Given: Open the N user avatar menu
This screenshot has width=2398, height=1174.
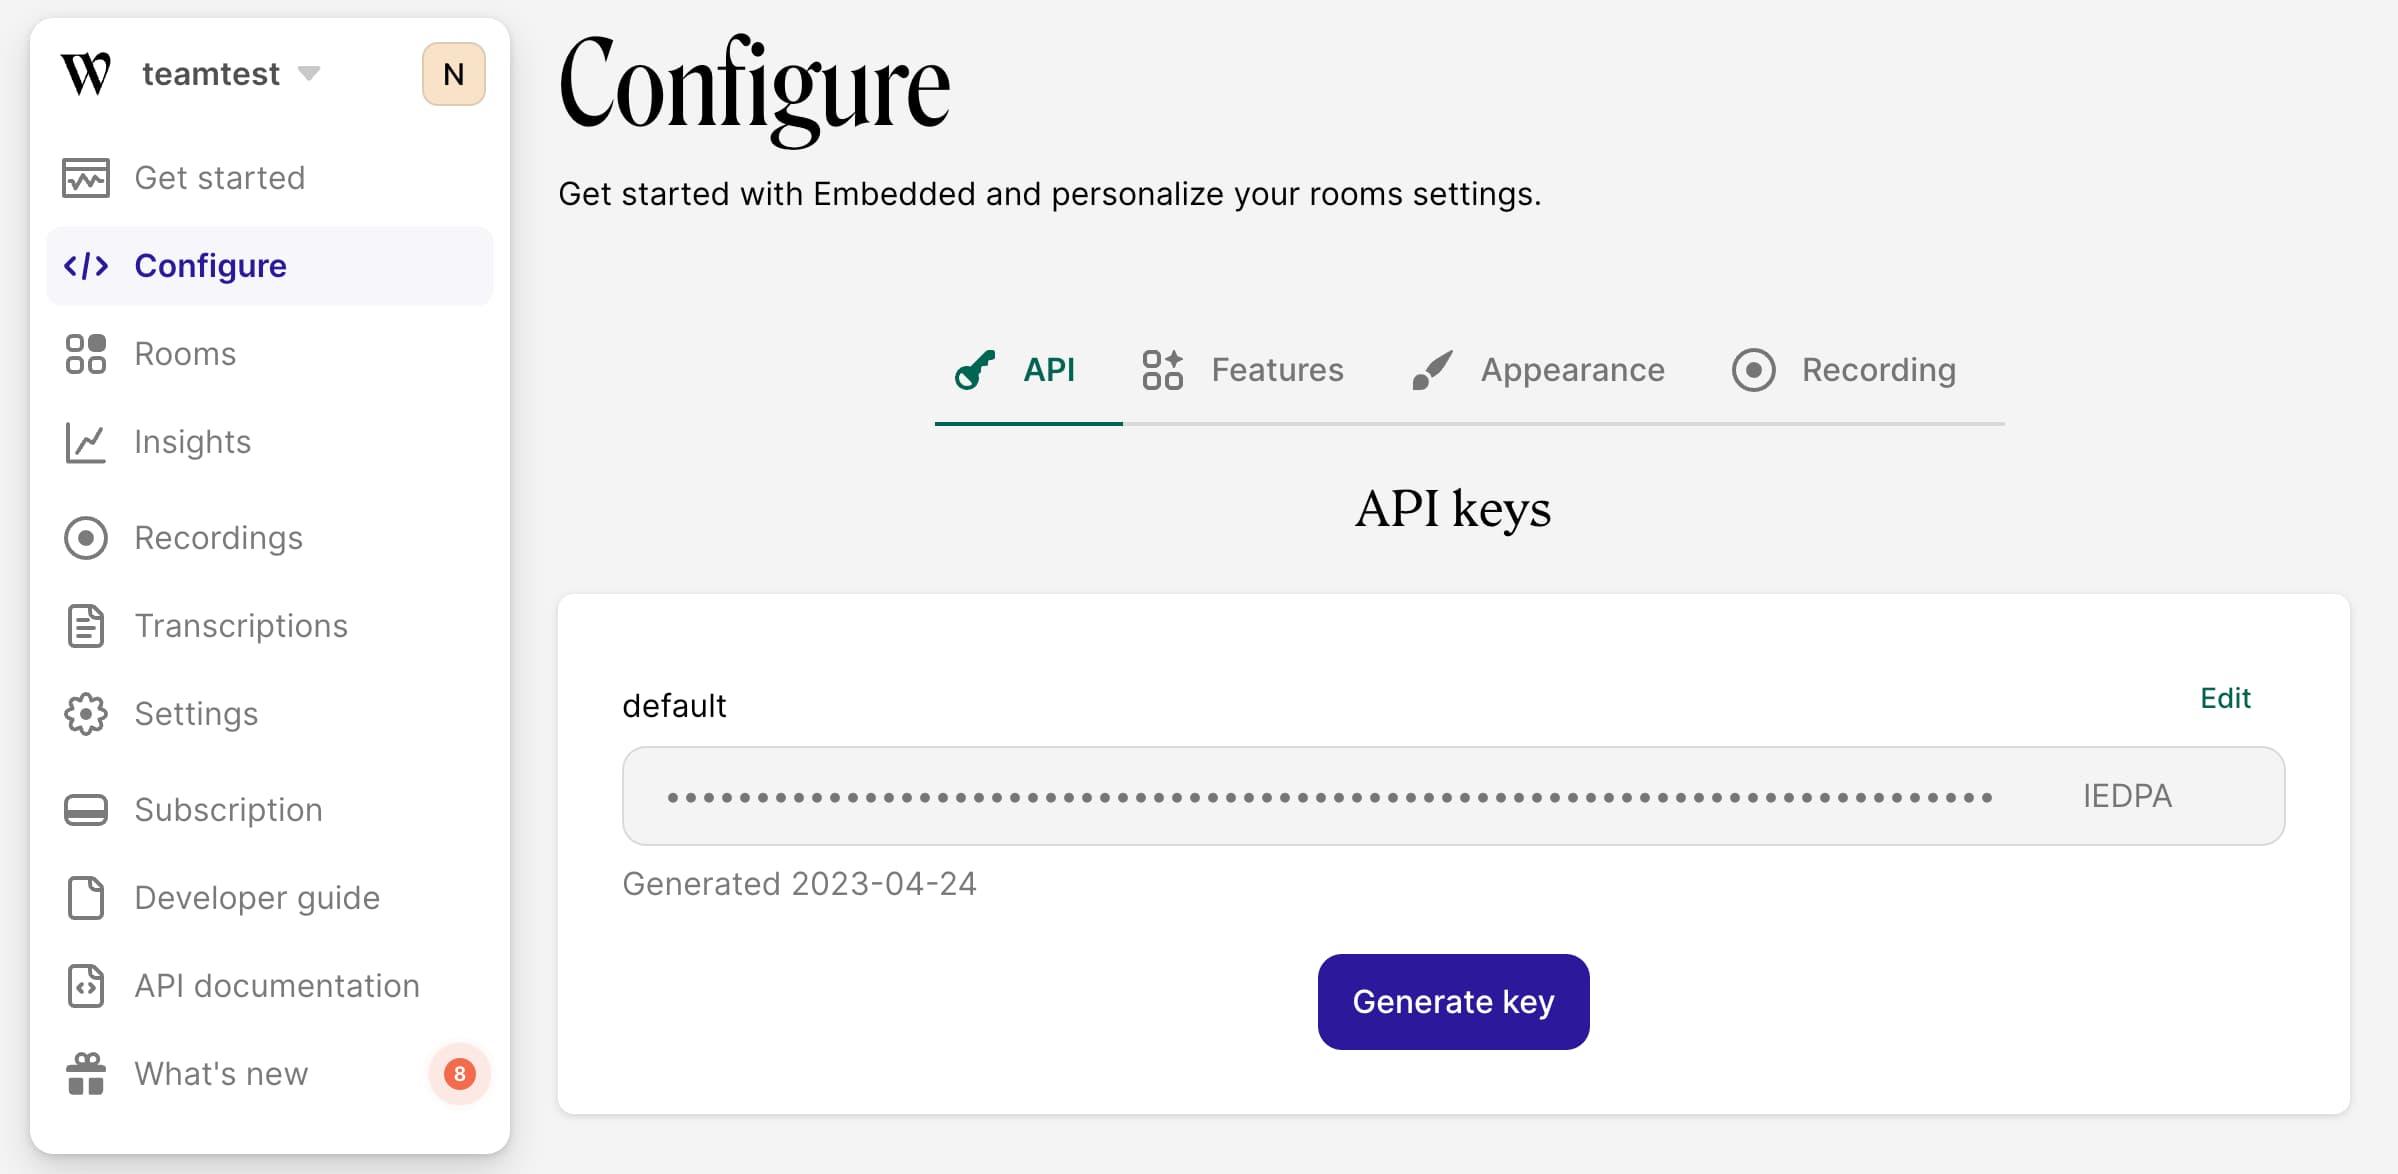Looking at the screenshot, I should tap(453, 74).
